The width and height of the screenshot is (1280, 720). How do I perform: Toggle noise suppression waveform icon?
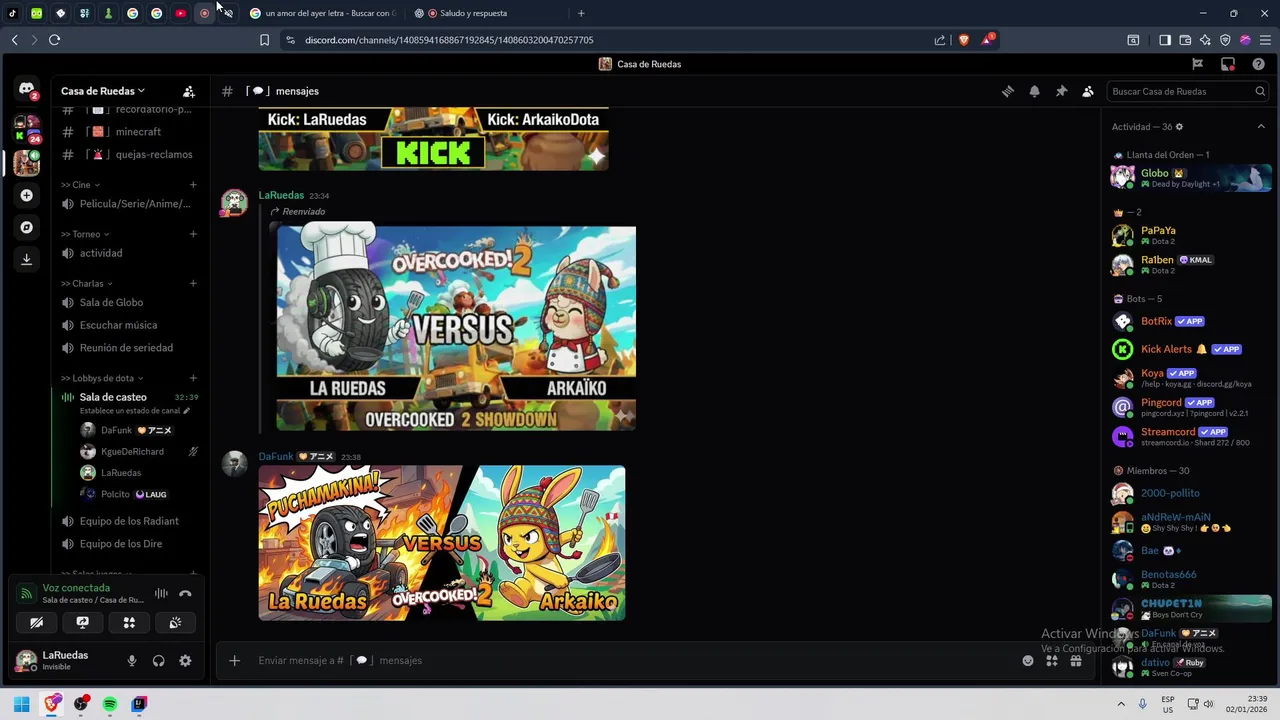point(161,594)
